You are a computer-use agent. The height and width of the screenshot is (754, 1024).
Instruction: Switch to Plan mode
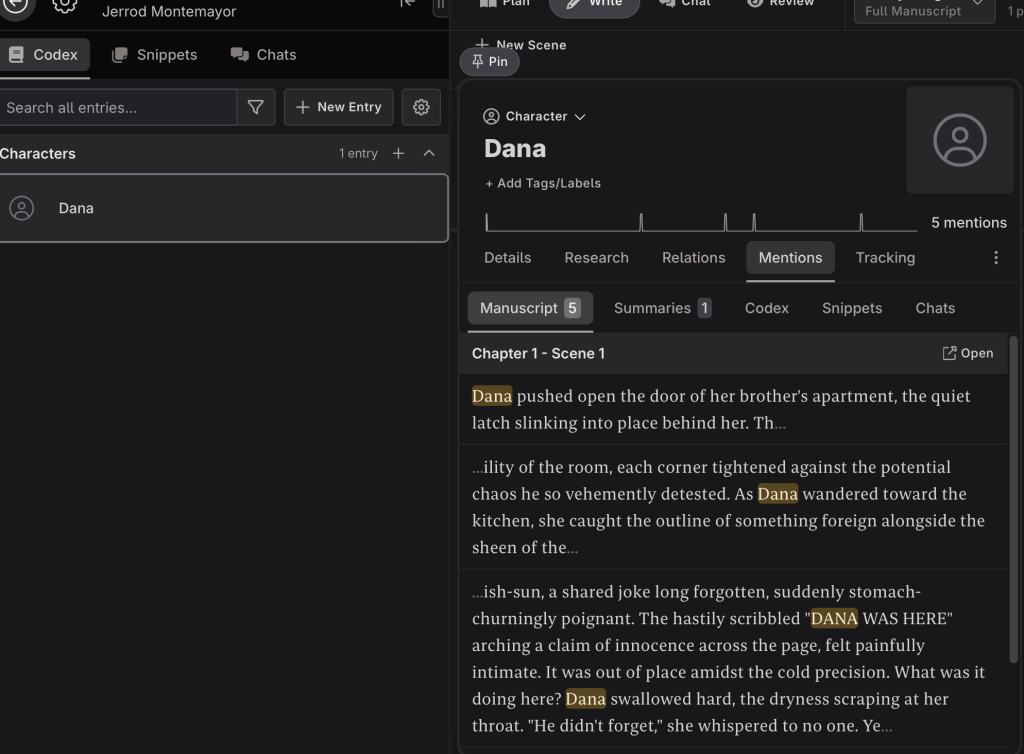coord(504,3)
